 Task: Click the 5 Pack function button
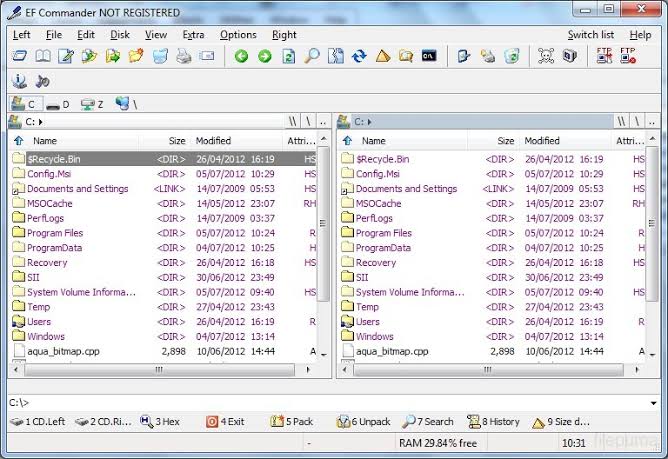pos(292,421)
